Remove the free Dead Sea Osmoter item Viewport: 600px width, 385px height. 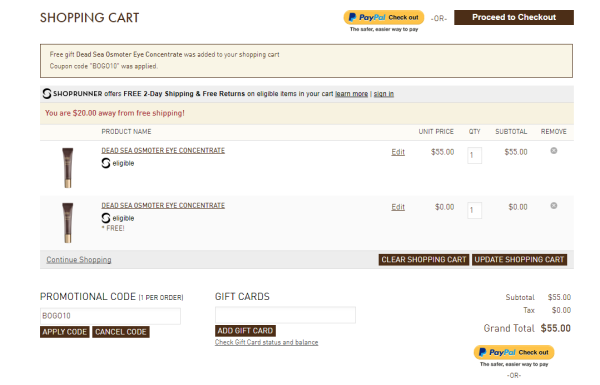[553, 206]
